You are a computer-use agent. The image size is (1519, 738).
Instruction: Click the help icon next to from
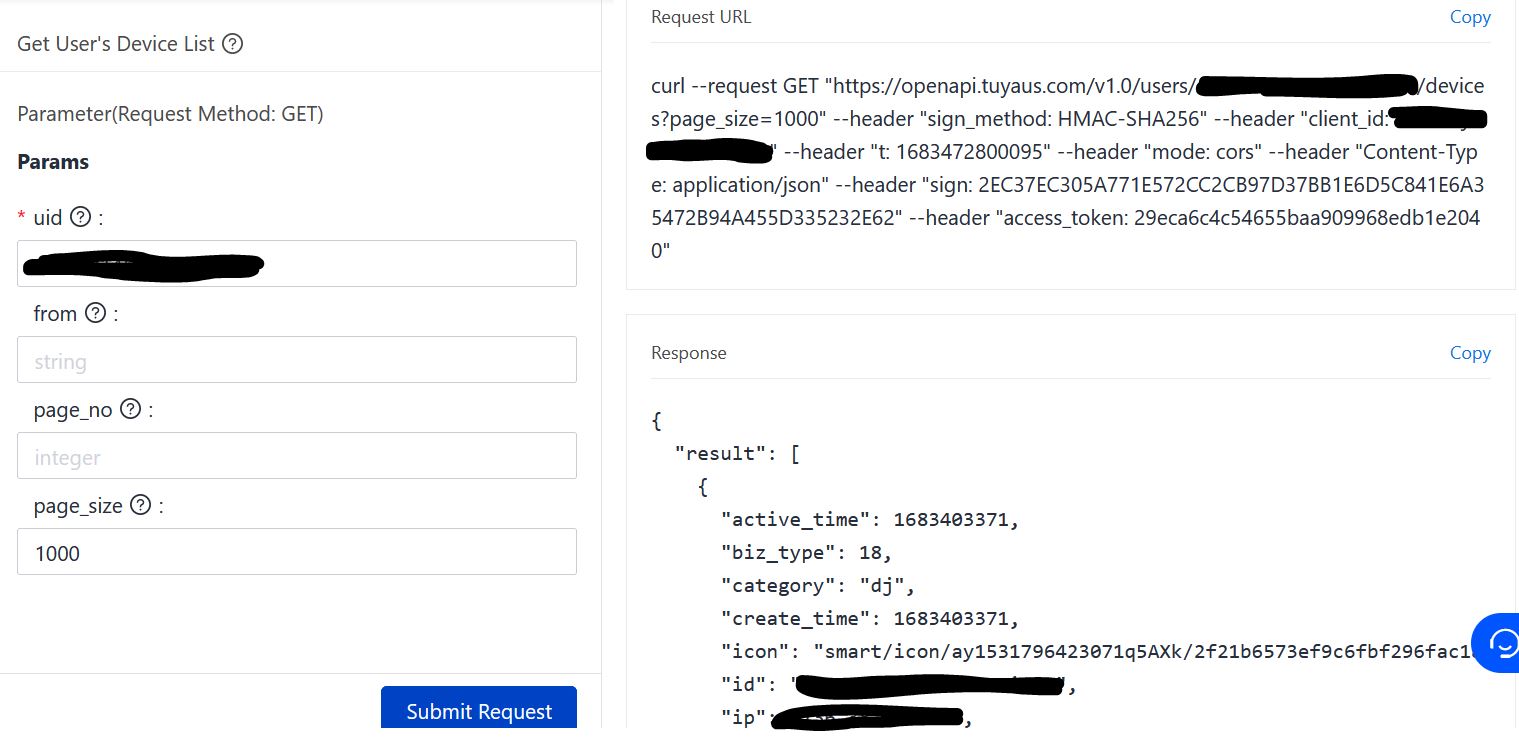pos(95,313)
